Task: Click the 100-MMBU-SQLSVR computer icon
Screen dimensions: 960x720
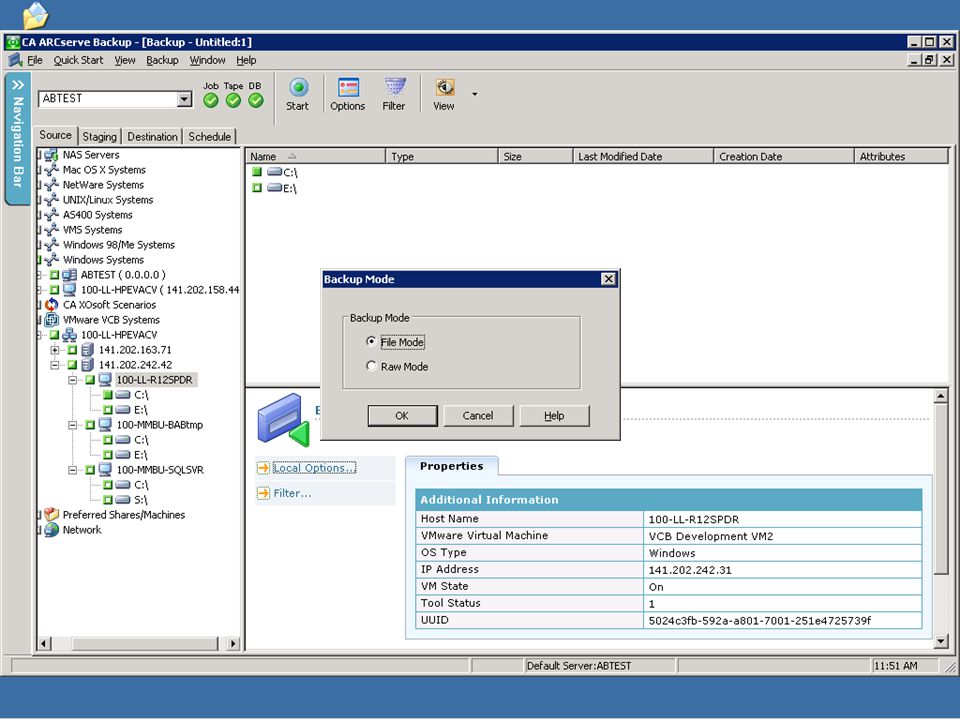Action: click(x=105, y=470)
